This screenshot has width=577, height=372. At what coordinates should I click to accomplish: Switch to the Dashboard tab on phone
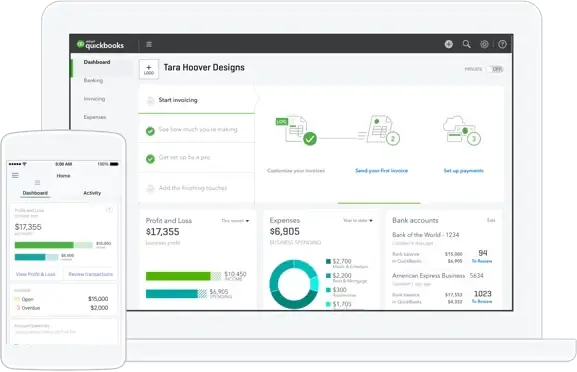click(x=35, y=193)
